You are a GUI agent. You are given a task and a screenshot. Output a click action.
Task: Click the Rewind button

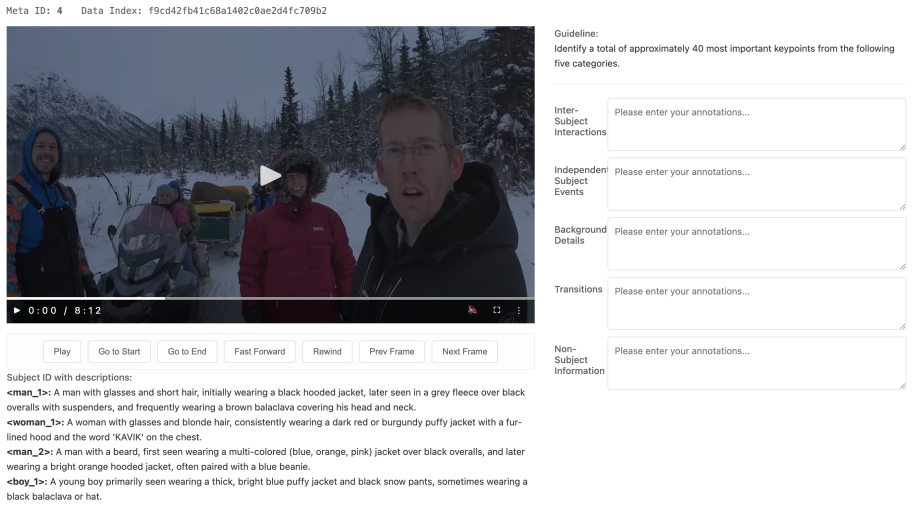point(327,352)
